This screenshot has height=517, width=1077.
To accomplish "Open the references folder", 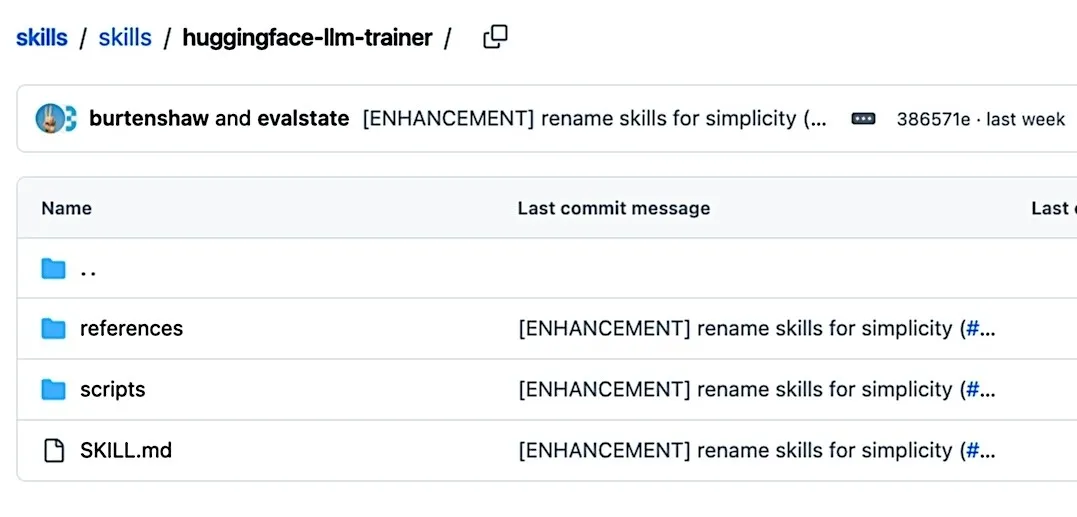I will (131, 329).
